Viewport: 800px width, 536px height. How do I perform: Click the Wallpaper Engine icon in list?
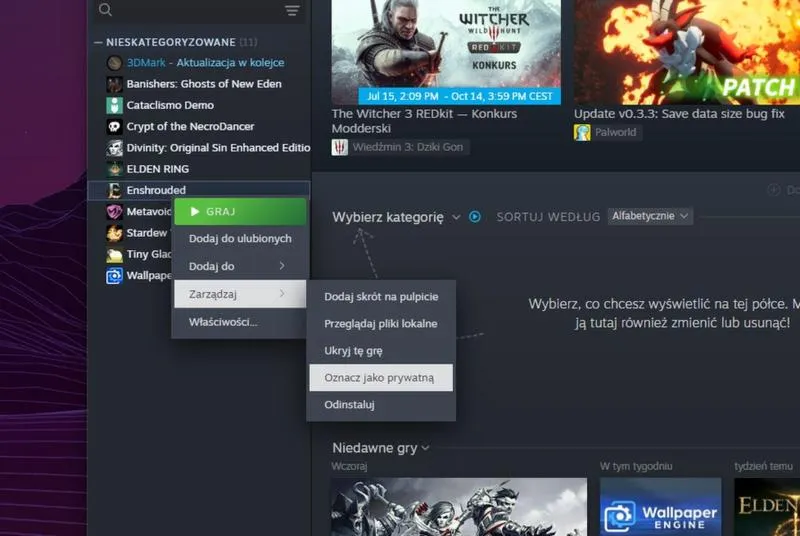point(114,276)
